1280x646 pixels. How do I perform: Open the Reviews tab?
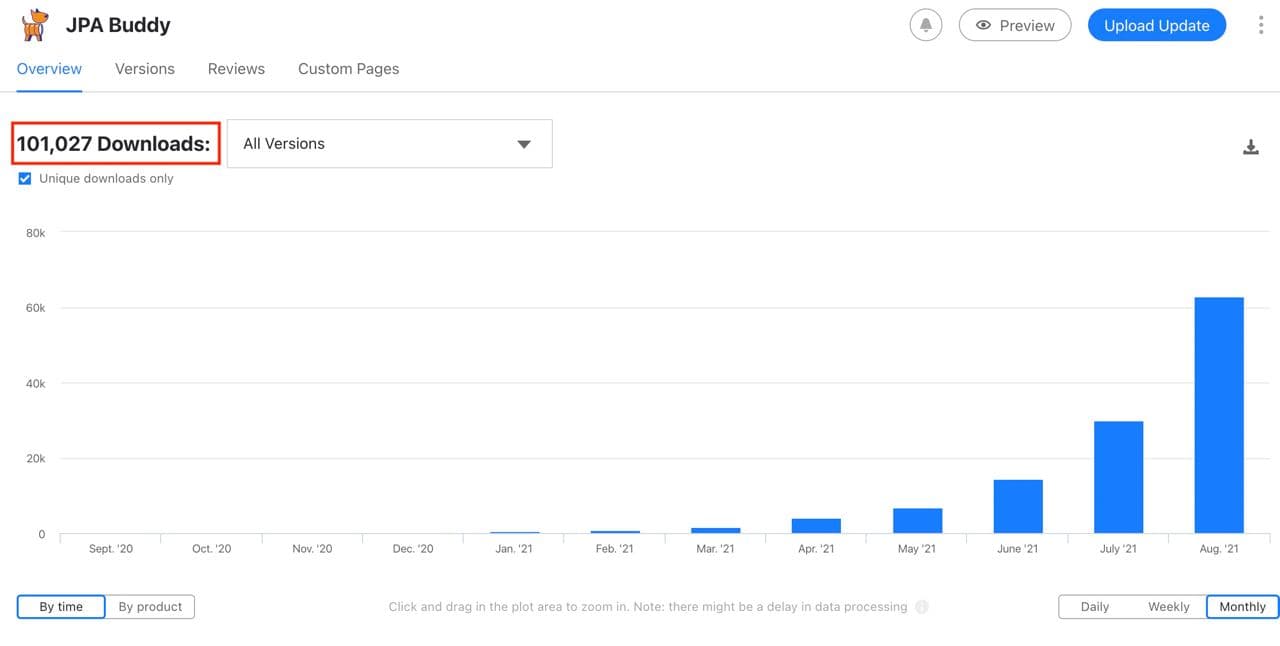click(x=236, y=69)
